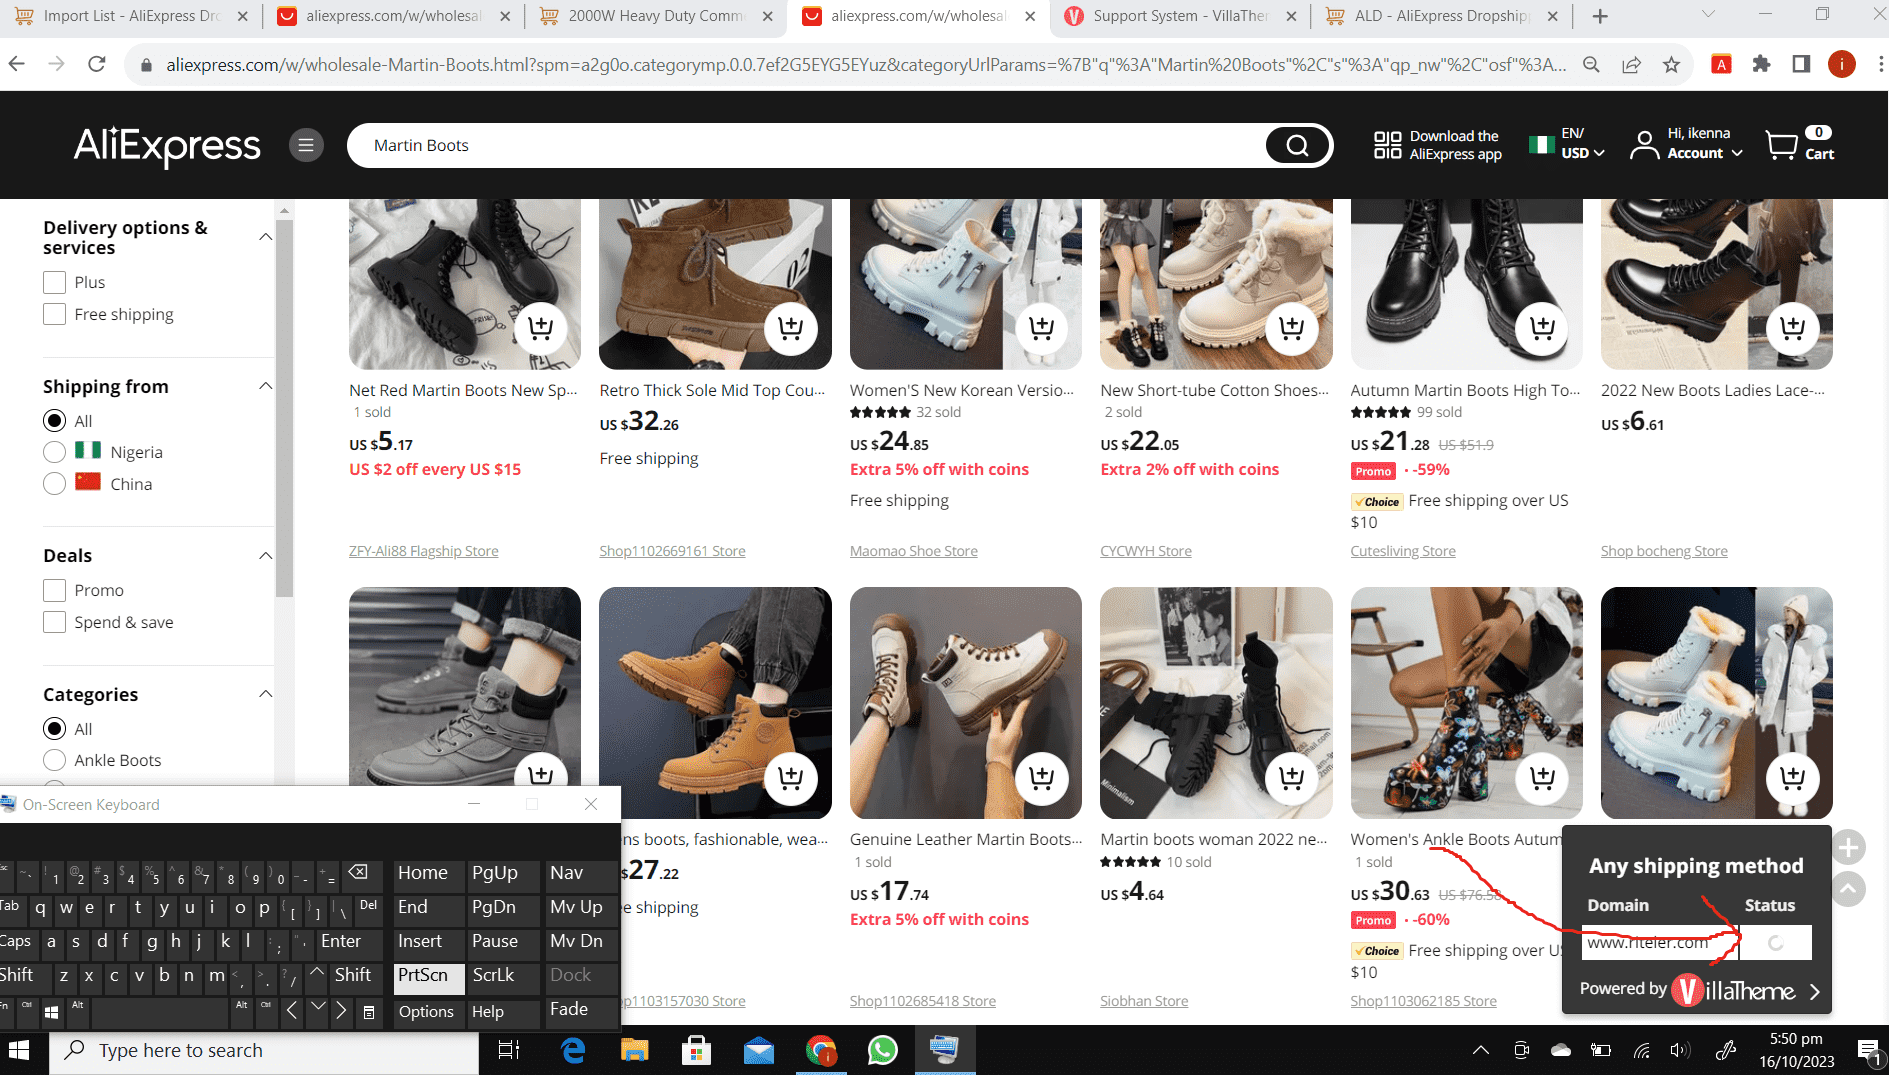This screenshot has height=1075, width=1889.
Task: Add Net Red Martin Boots to cart
Action: coord(540,328)
